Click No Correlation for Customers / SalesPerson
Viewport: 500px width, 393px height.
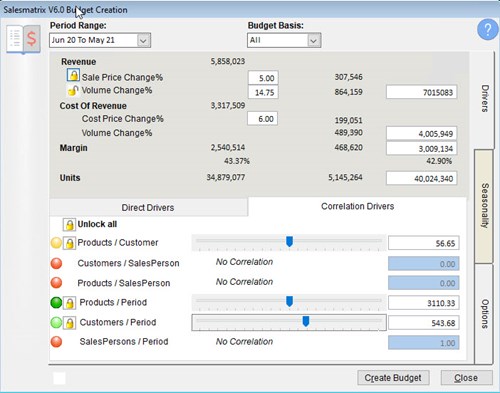244,262
